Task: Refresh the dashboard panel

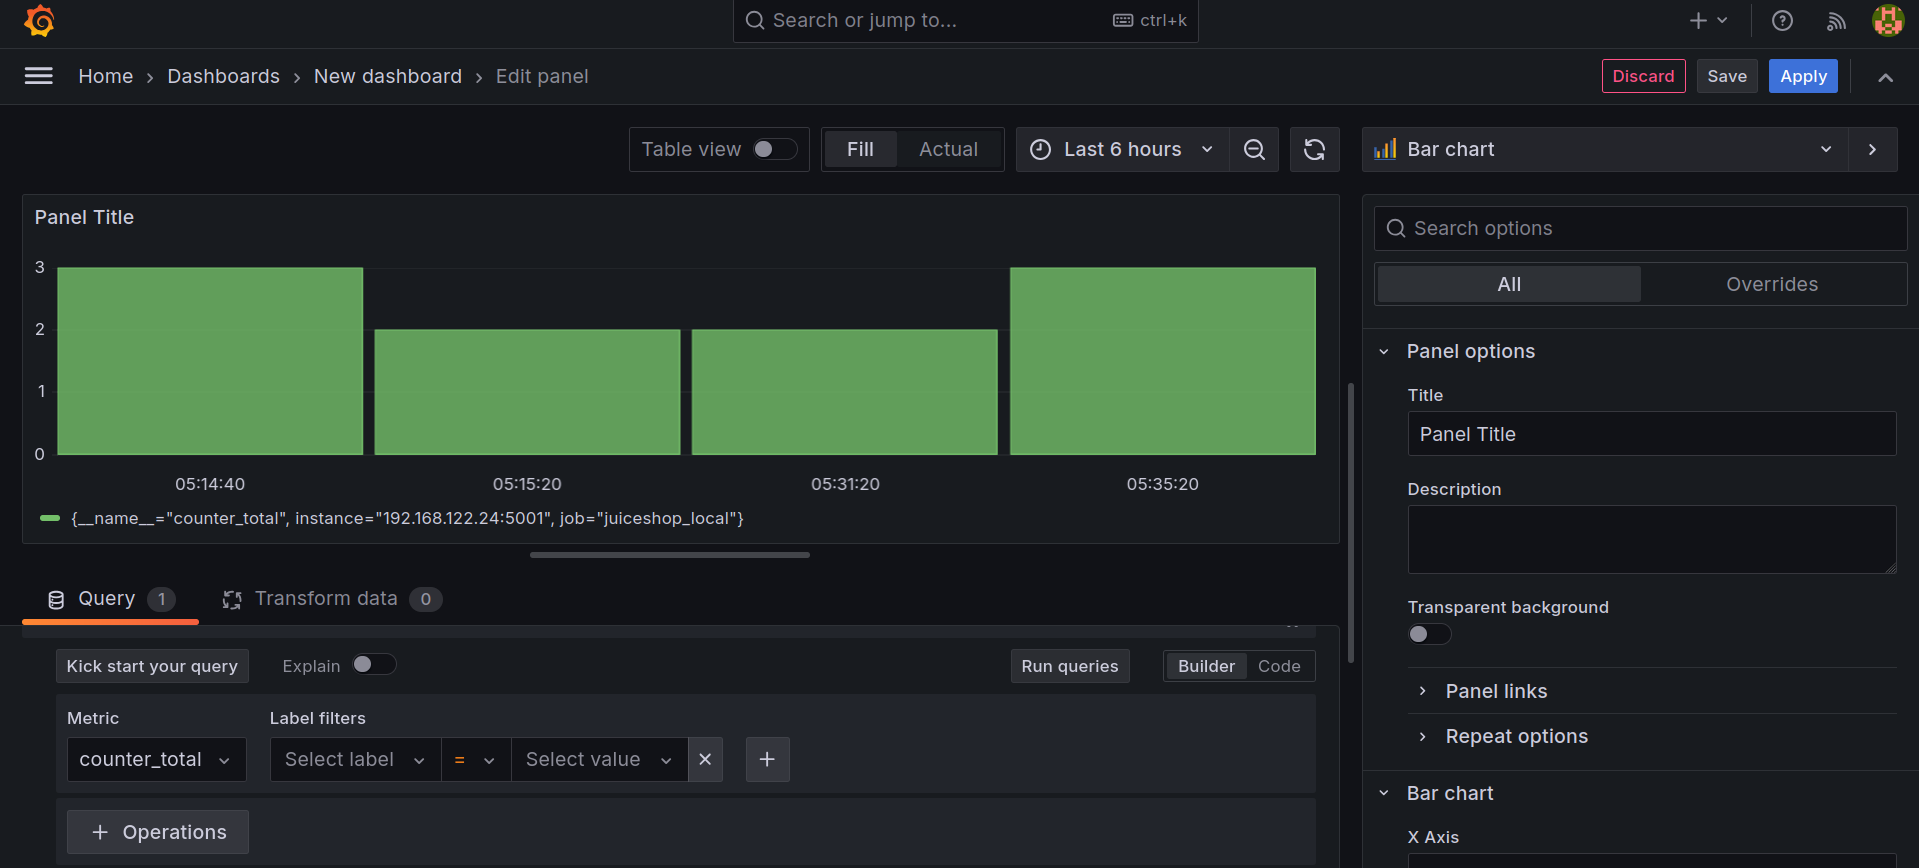Action: pyautogui.click(x=1314, y=149)
